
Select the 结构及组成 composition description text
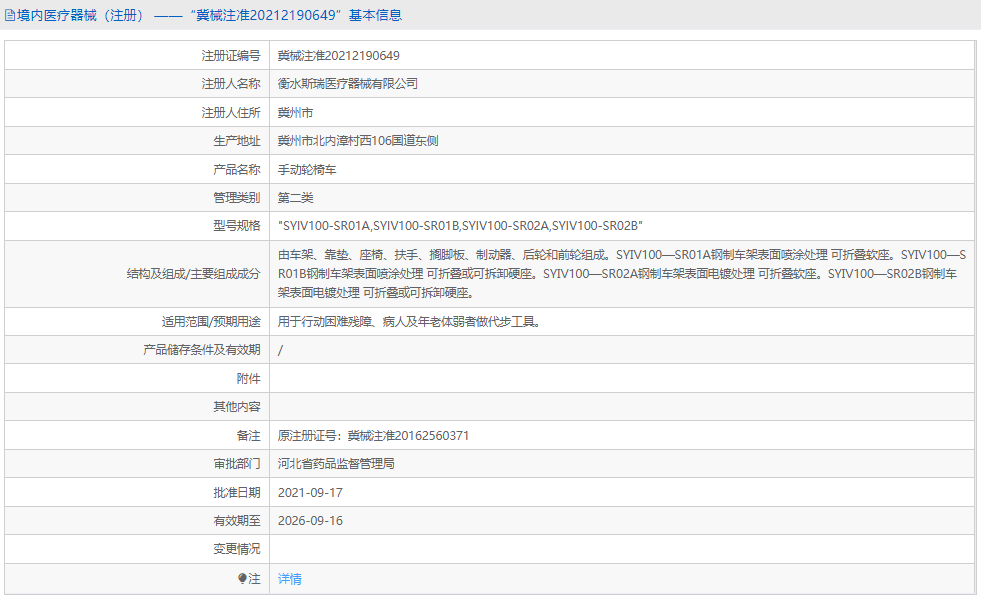[x=550, y=274]
